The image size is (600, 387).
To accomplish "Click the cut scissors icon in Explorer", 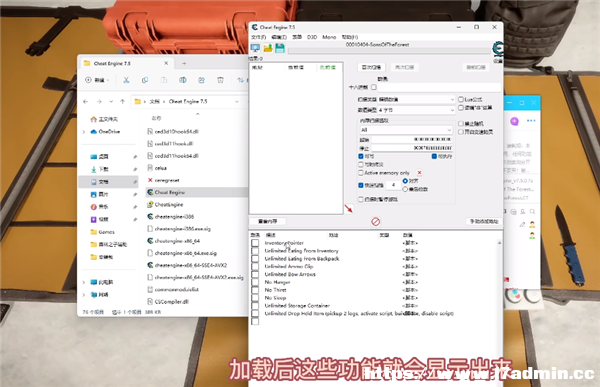I will (126, 80).
